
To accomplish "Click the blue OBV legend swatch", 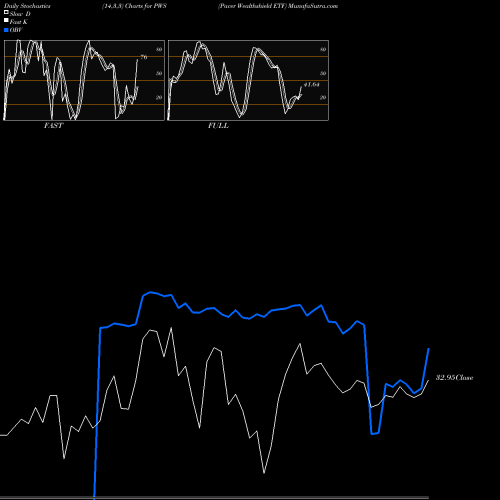I will click(x=6, y=30).
